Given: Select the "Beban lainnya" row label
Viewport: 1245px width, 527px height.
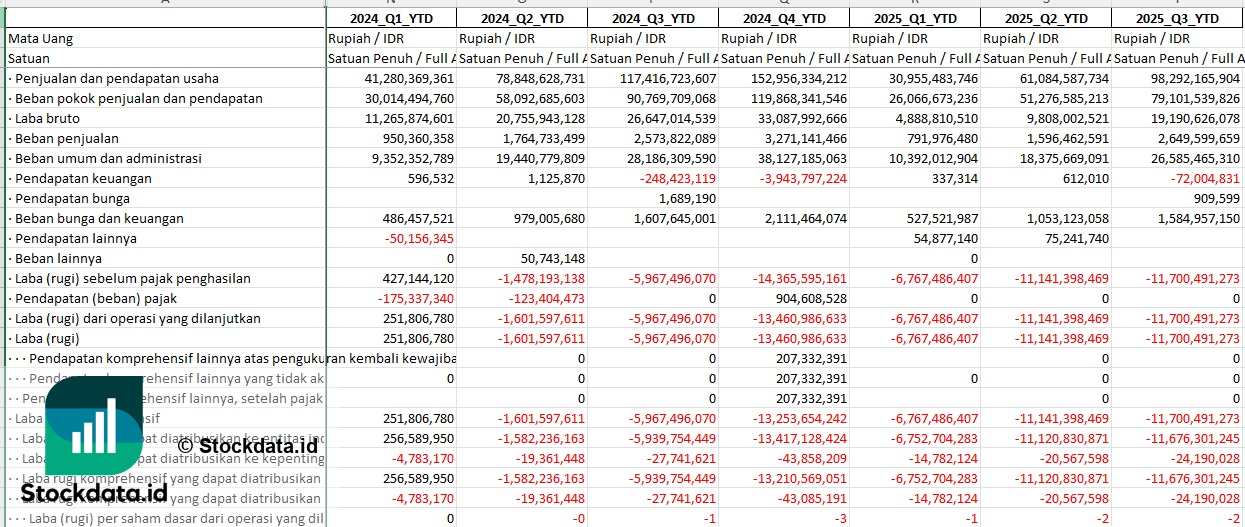Looking at the screenshot, I should [58, 258].
